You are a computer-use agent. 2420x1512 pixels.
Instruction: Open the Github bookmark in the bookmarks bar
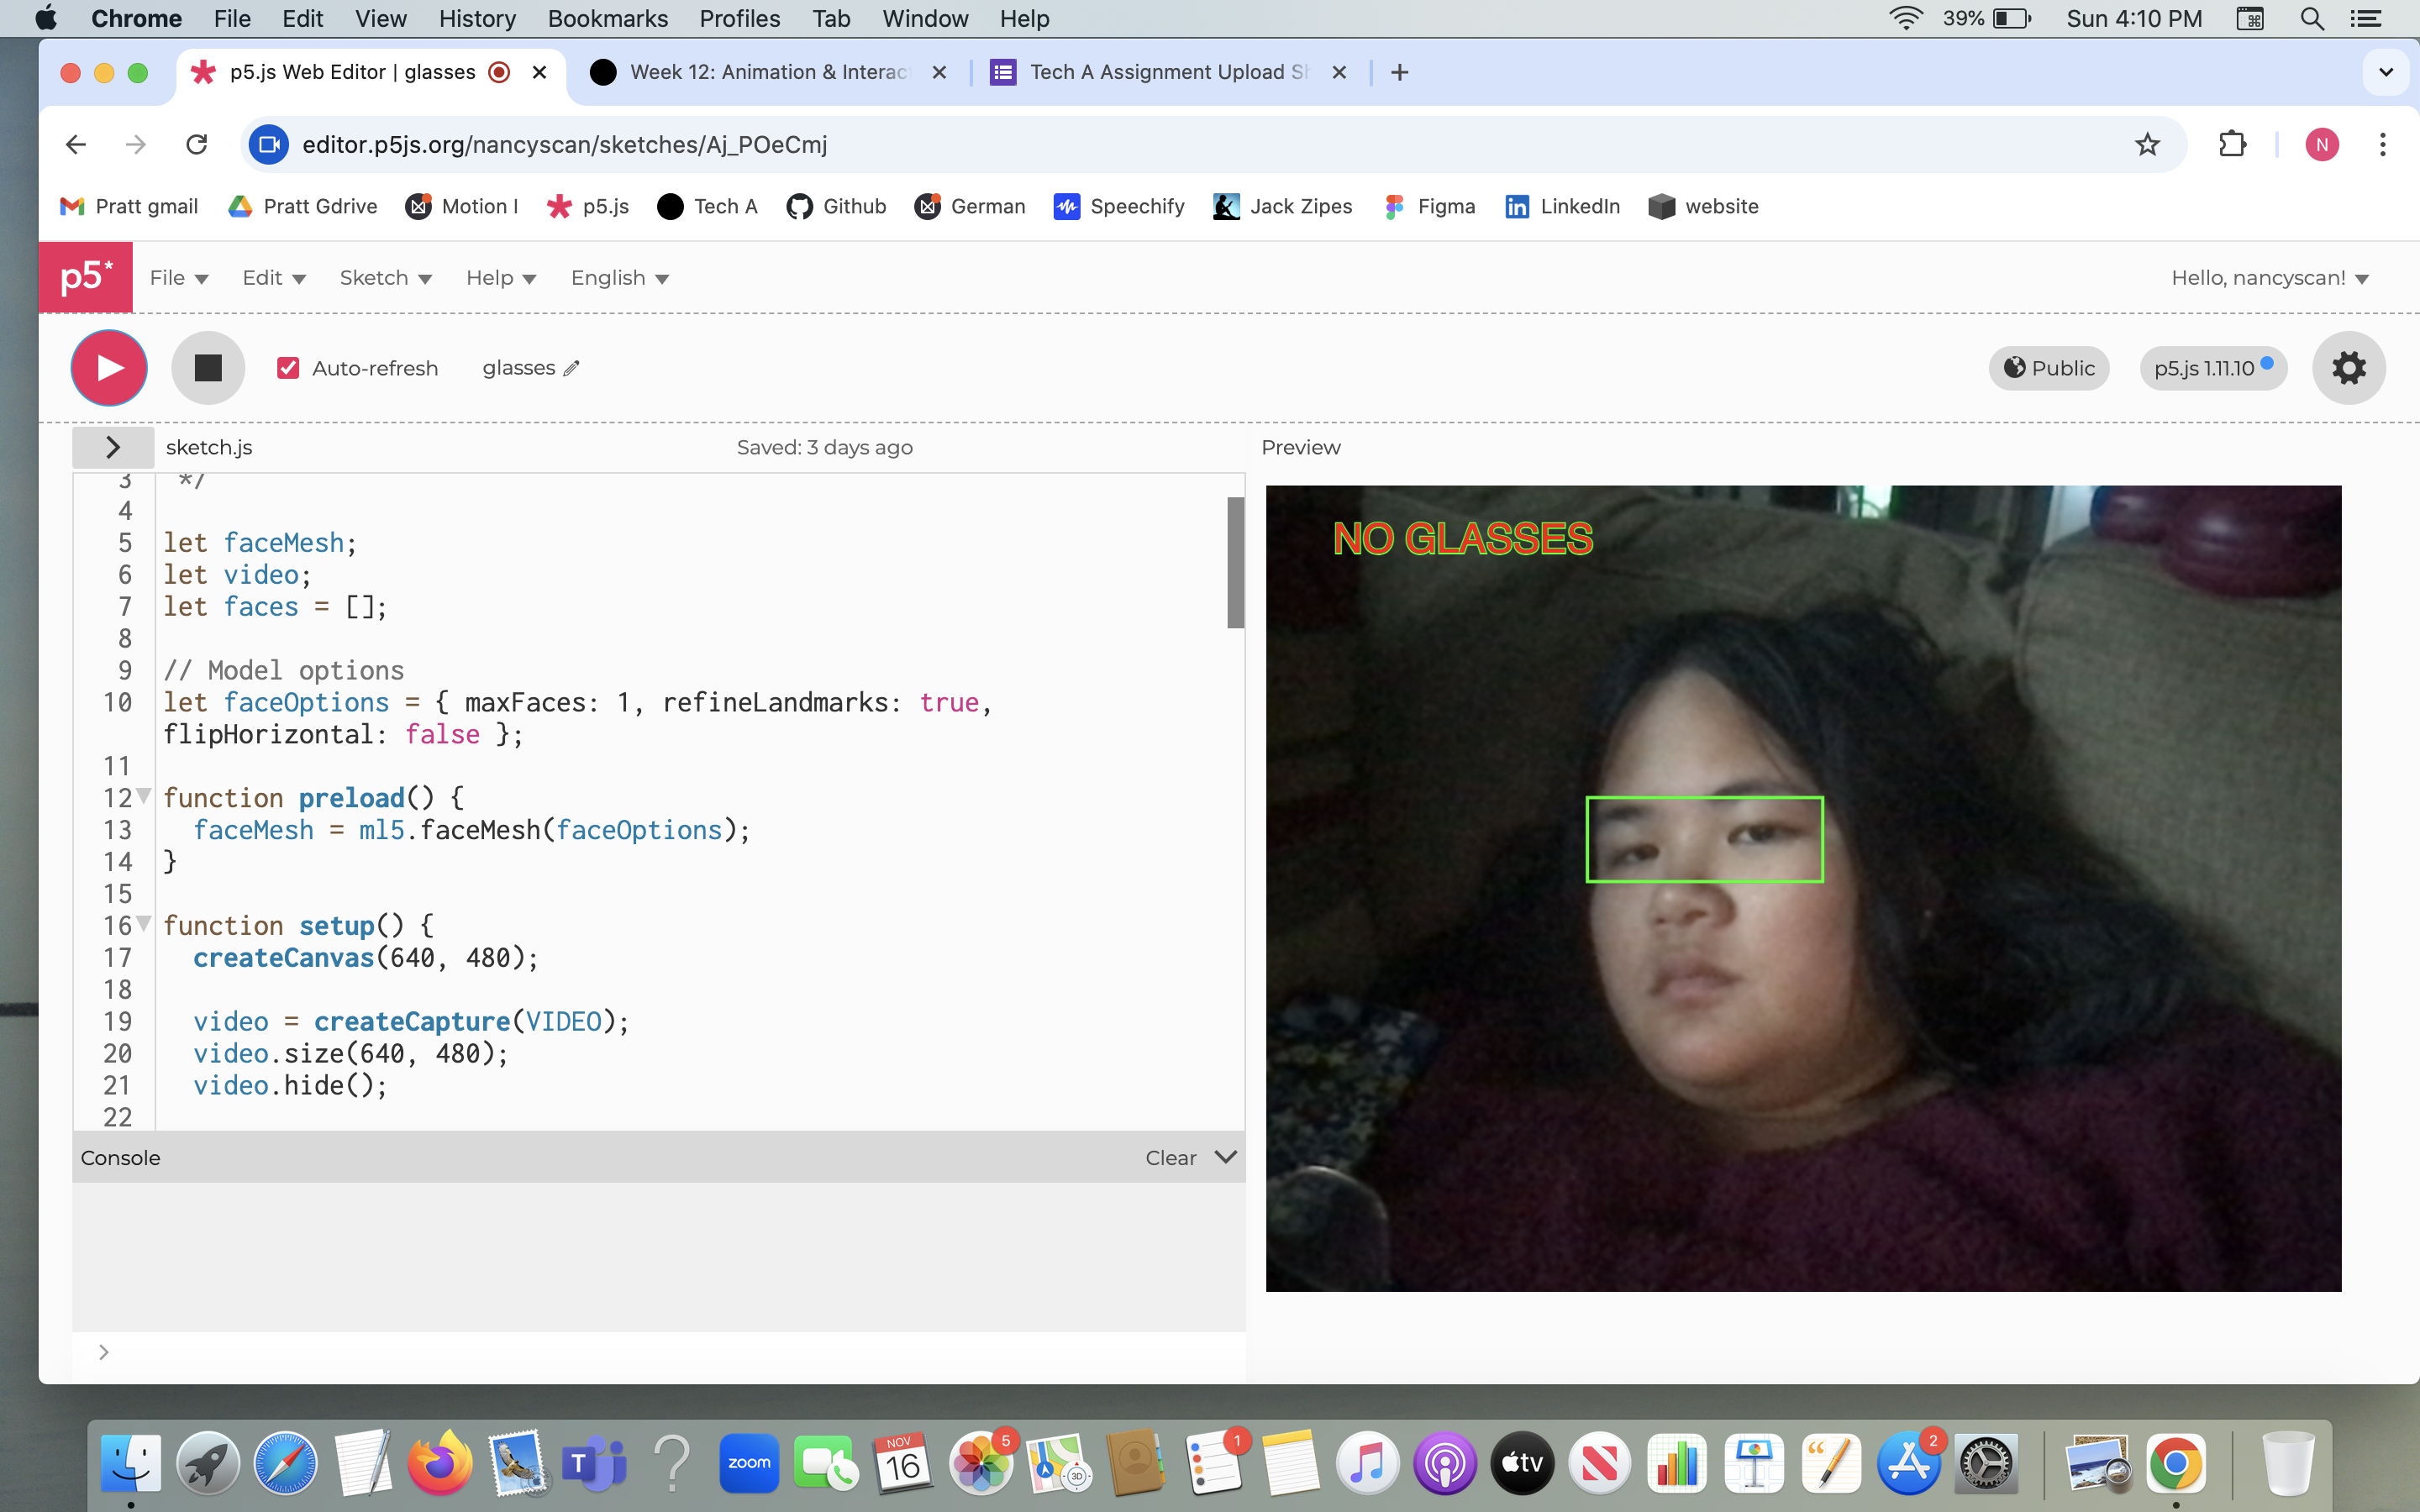pos(836,206)
